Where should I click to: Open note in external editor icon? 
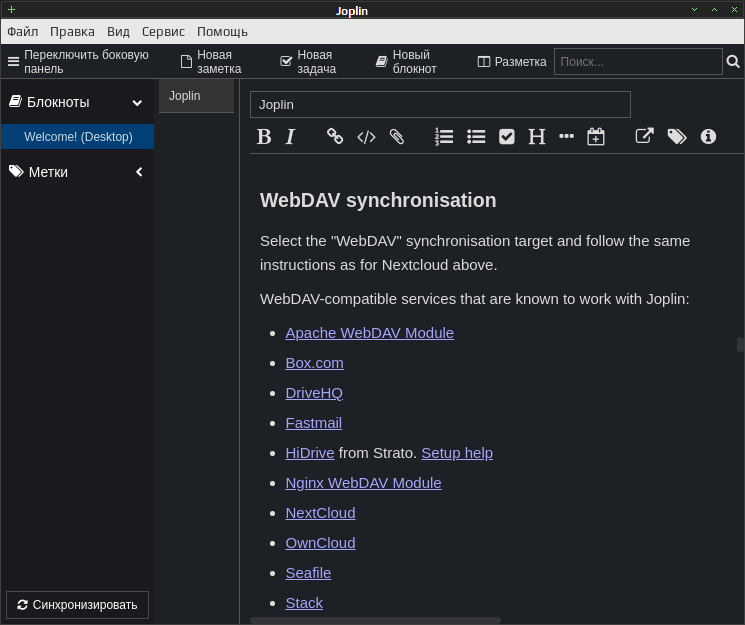tap(644, 136)
